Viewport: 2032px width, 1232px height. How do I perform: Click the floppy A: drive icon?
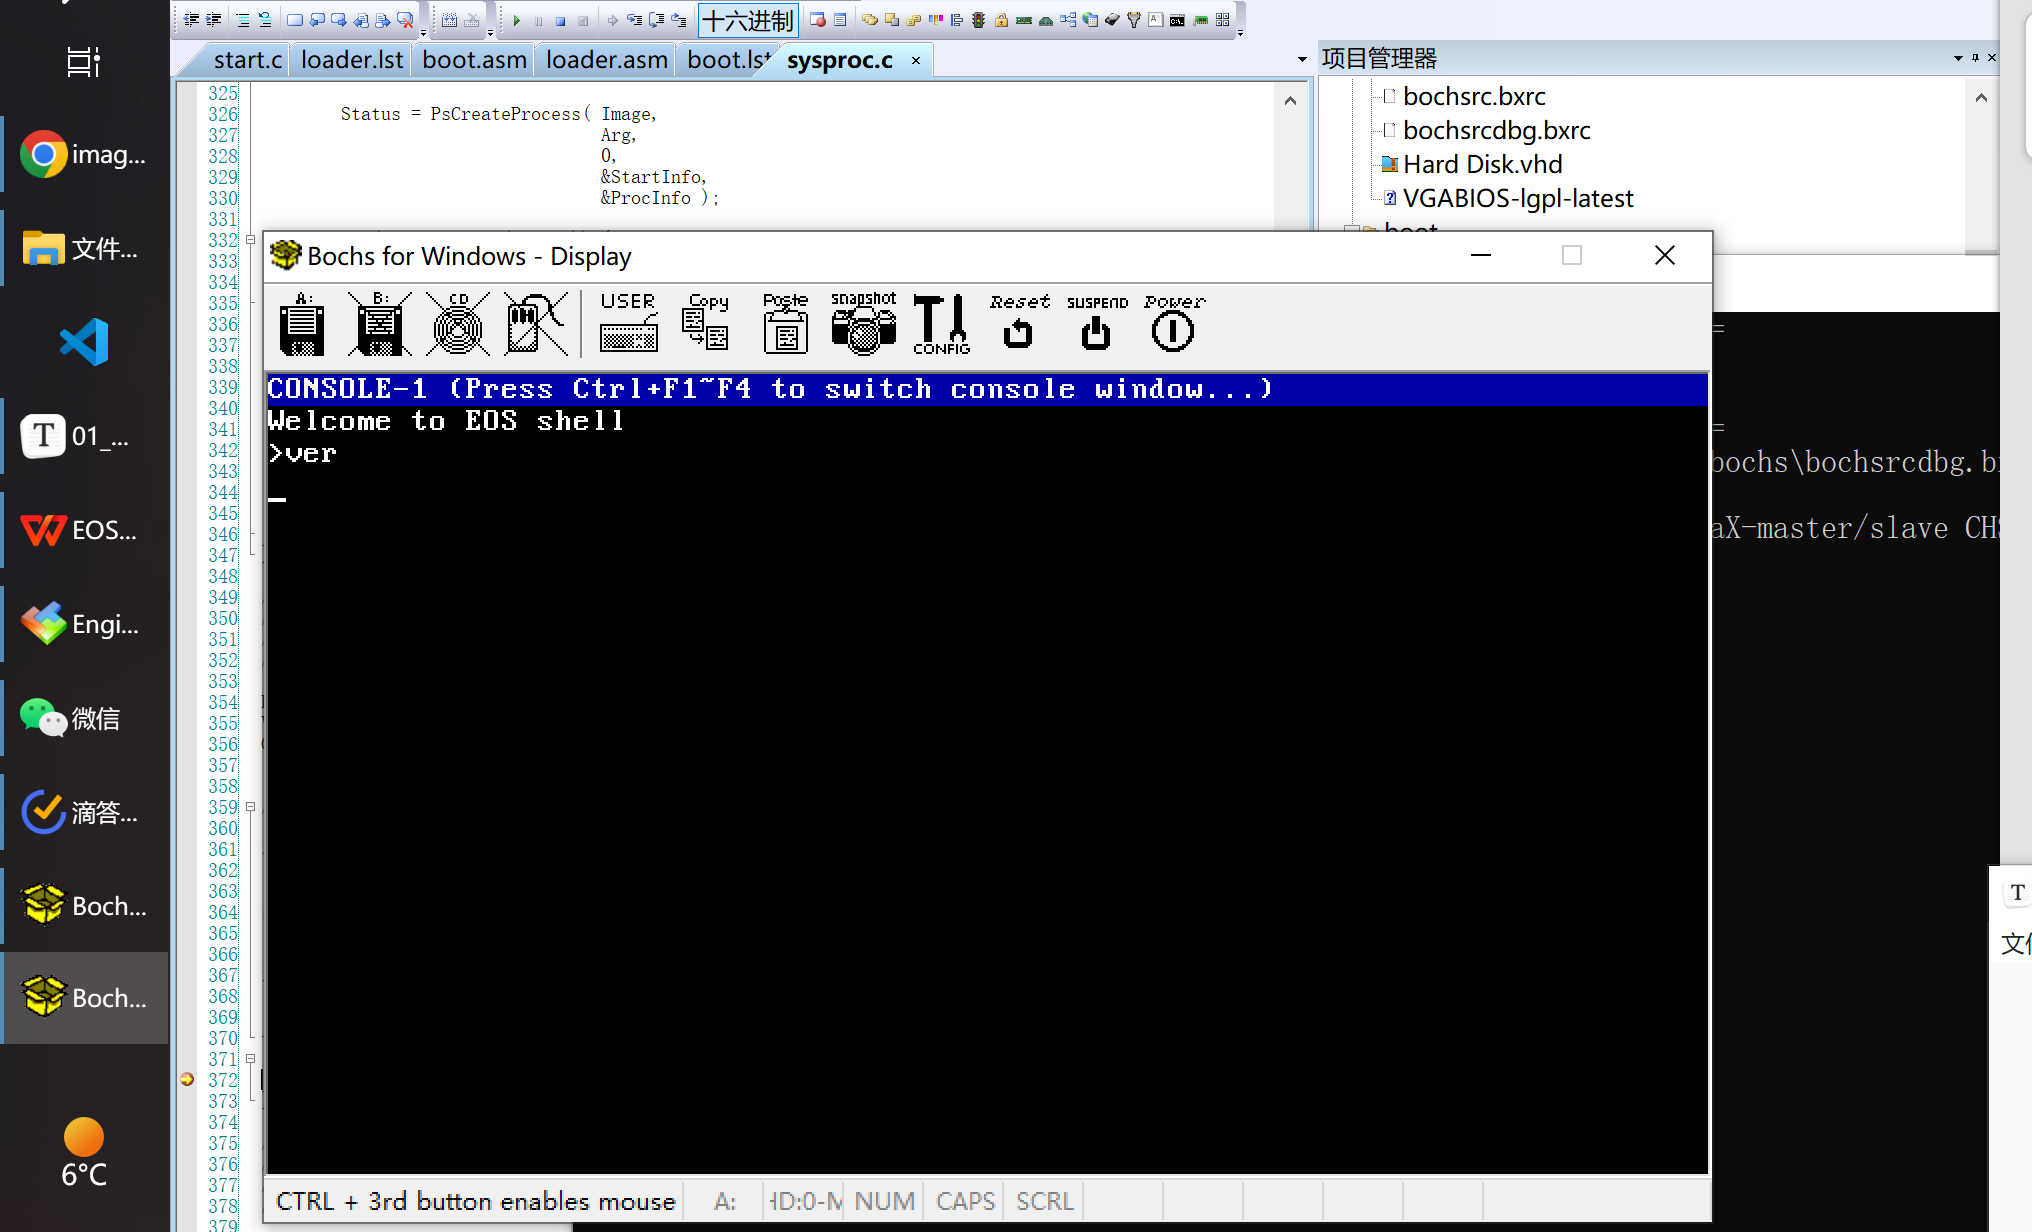[x=302, y=325]
